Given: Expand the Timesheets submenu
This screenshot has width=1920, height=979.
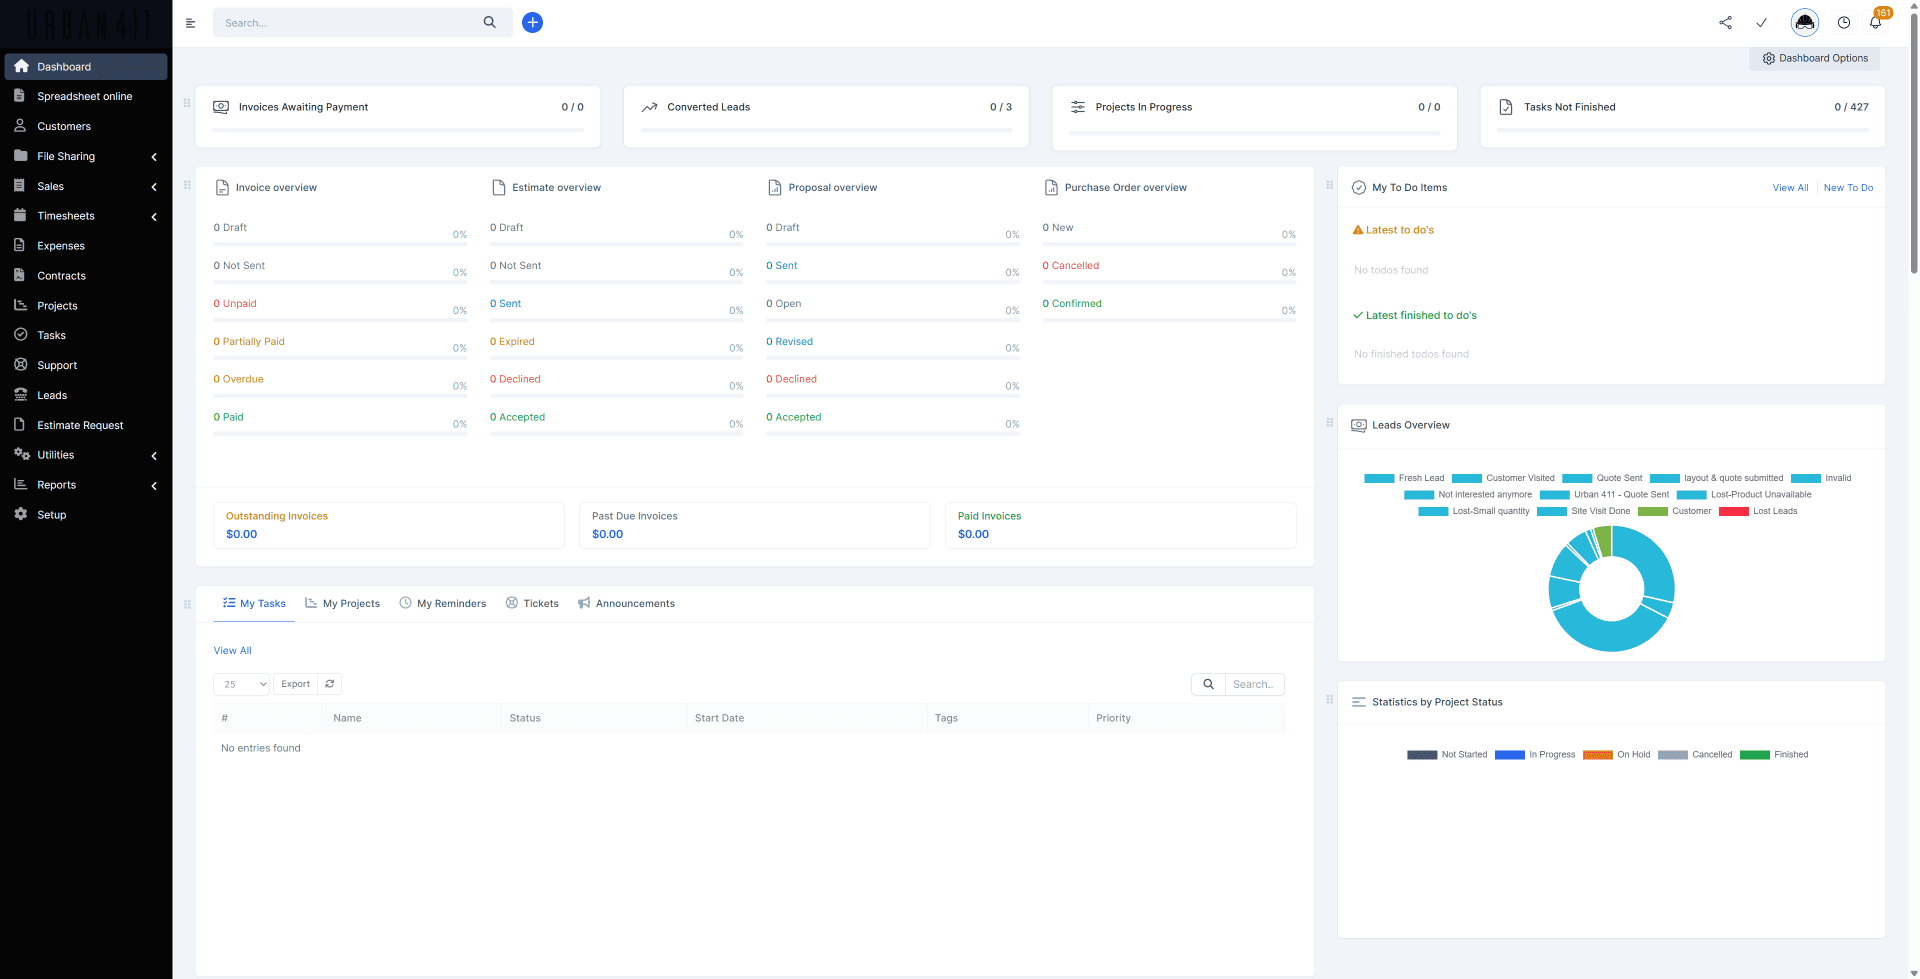Looking at the screenshot, I should (154, 217).
